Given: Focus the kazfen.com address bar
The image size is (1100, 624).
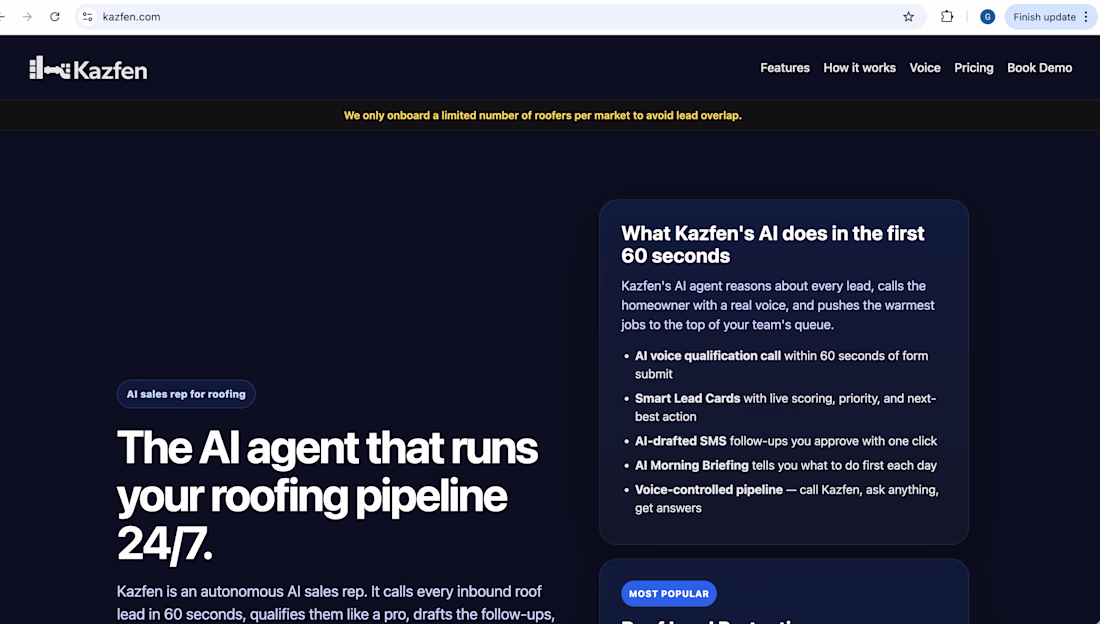Looking at the screenshot, I should click(x=491, y=17).
